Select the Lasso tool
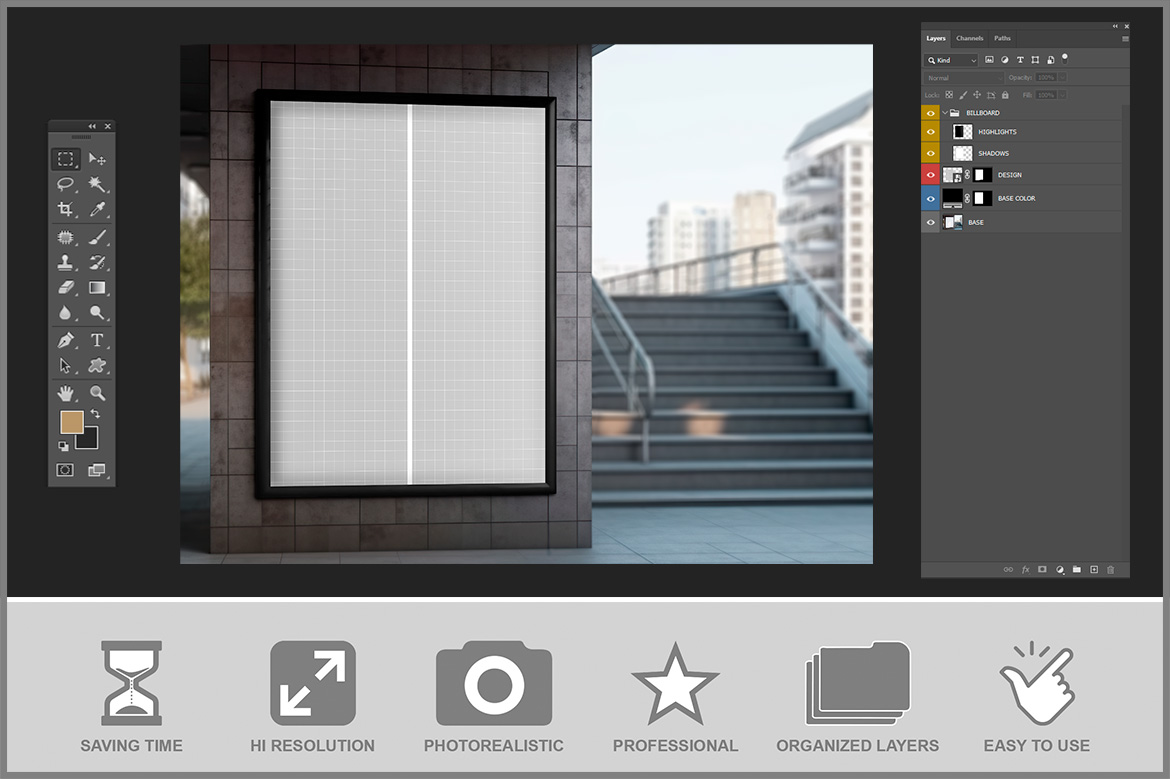The height and width of the screenshot is (779, 1170). click(65, 184)
